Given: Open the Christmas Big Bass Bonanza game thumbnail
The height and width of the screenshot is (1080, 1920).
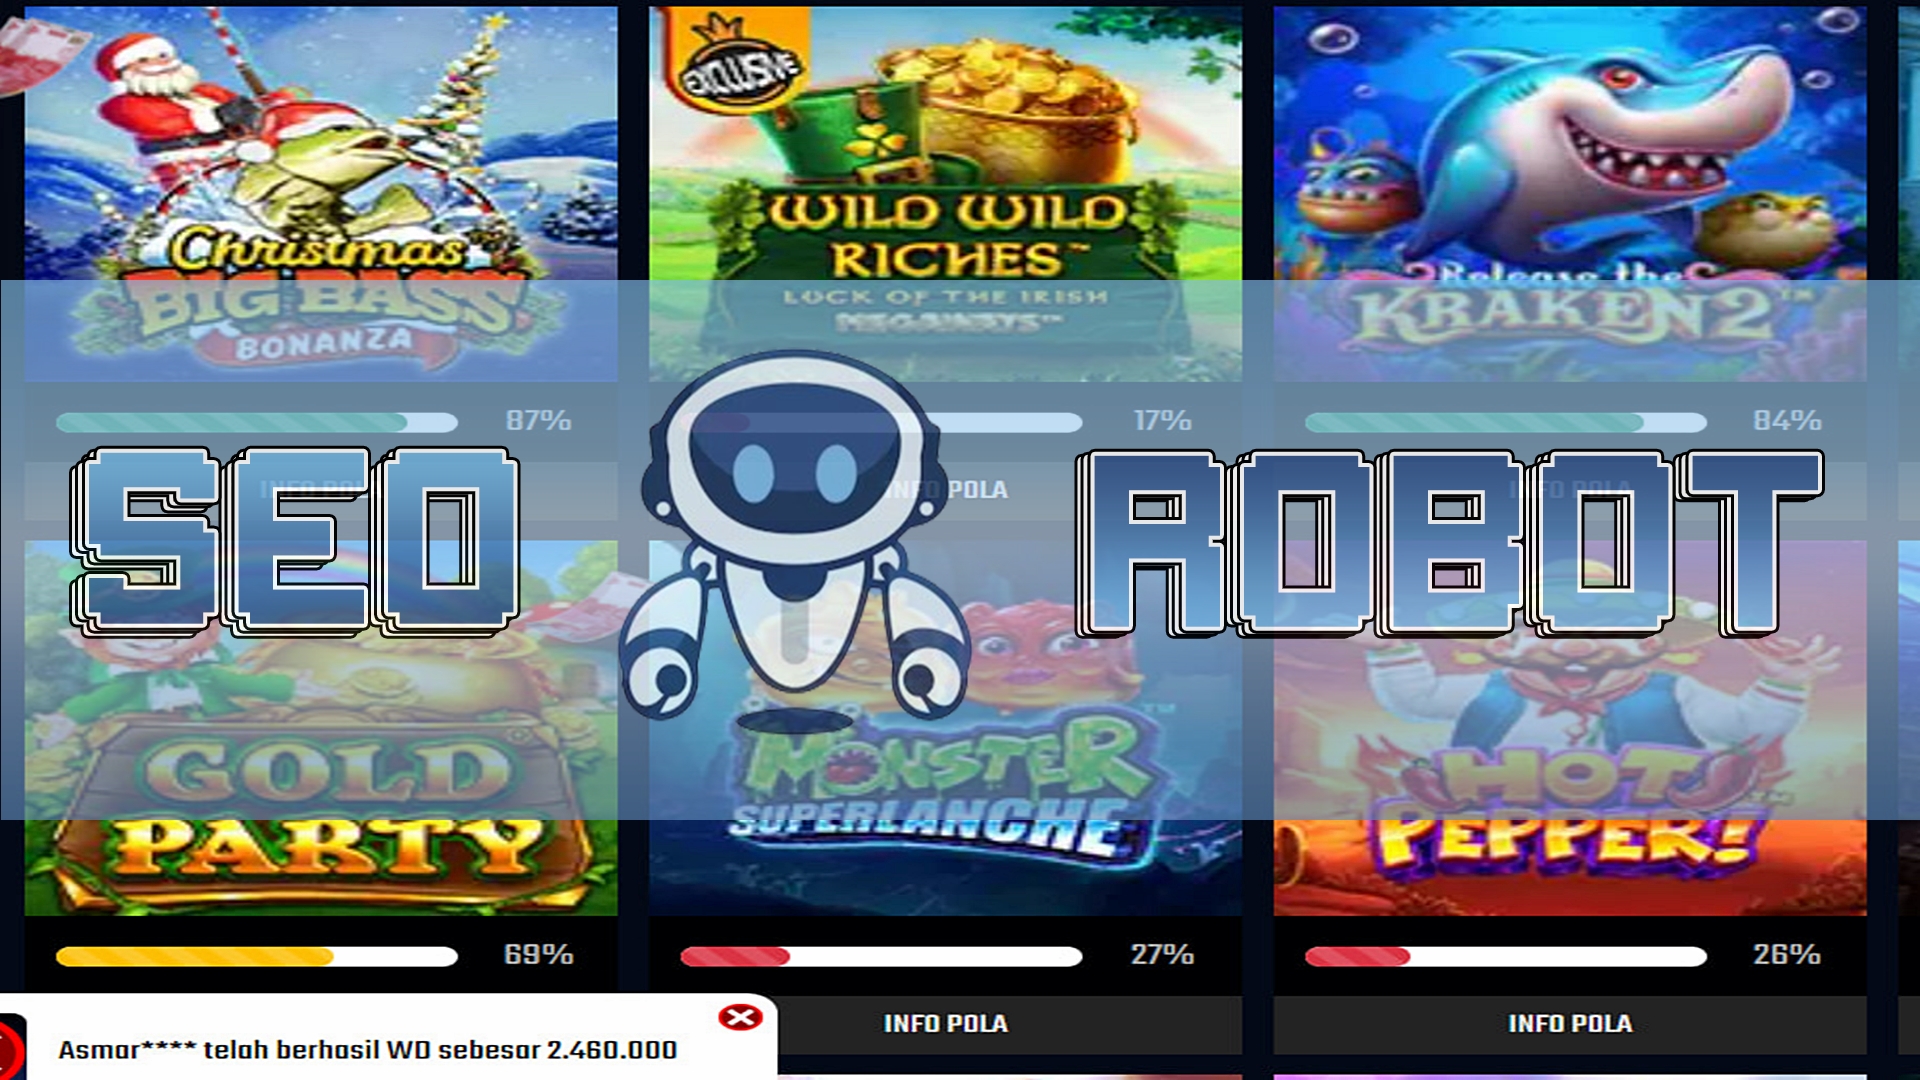Looking at the screenshot, I should point(321,193).
